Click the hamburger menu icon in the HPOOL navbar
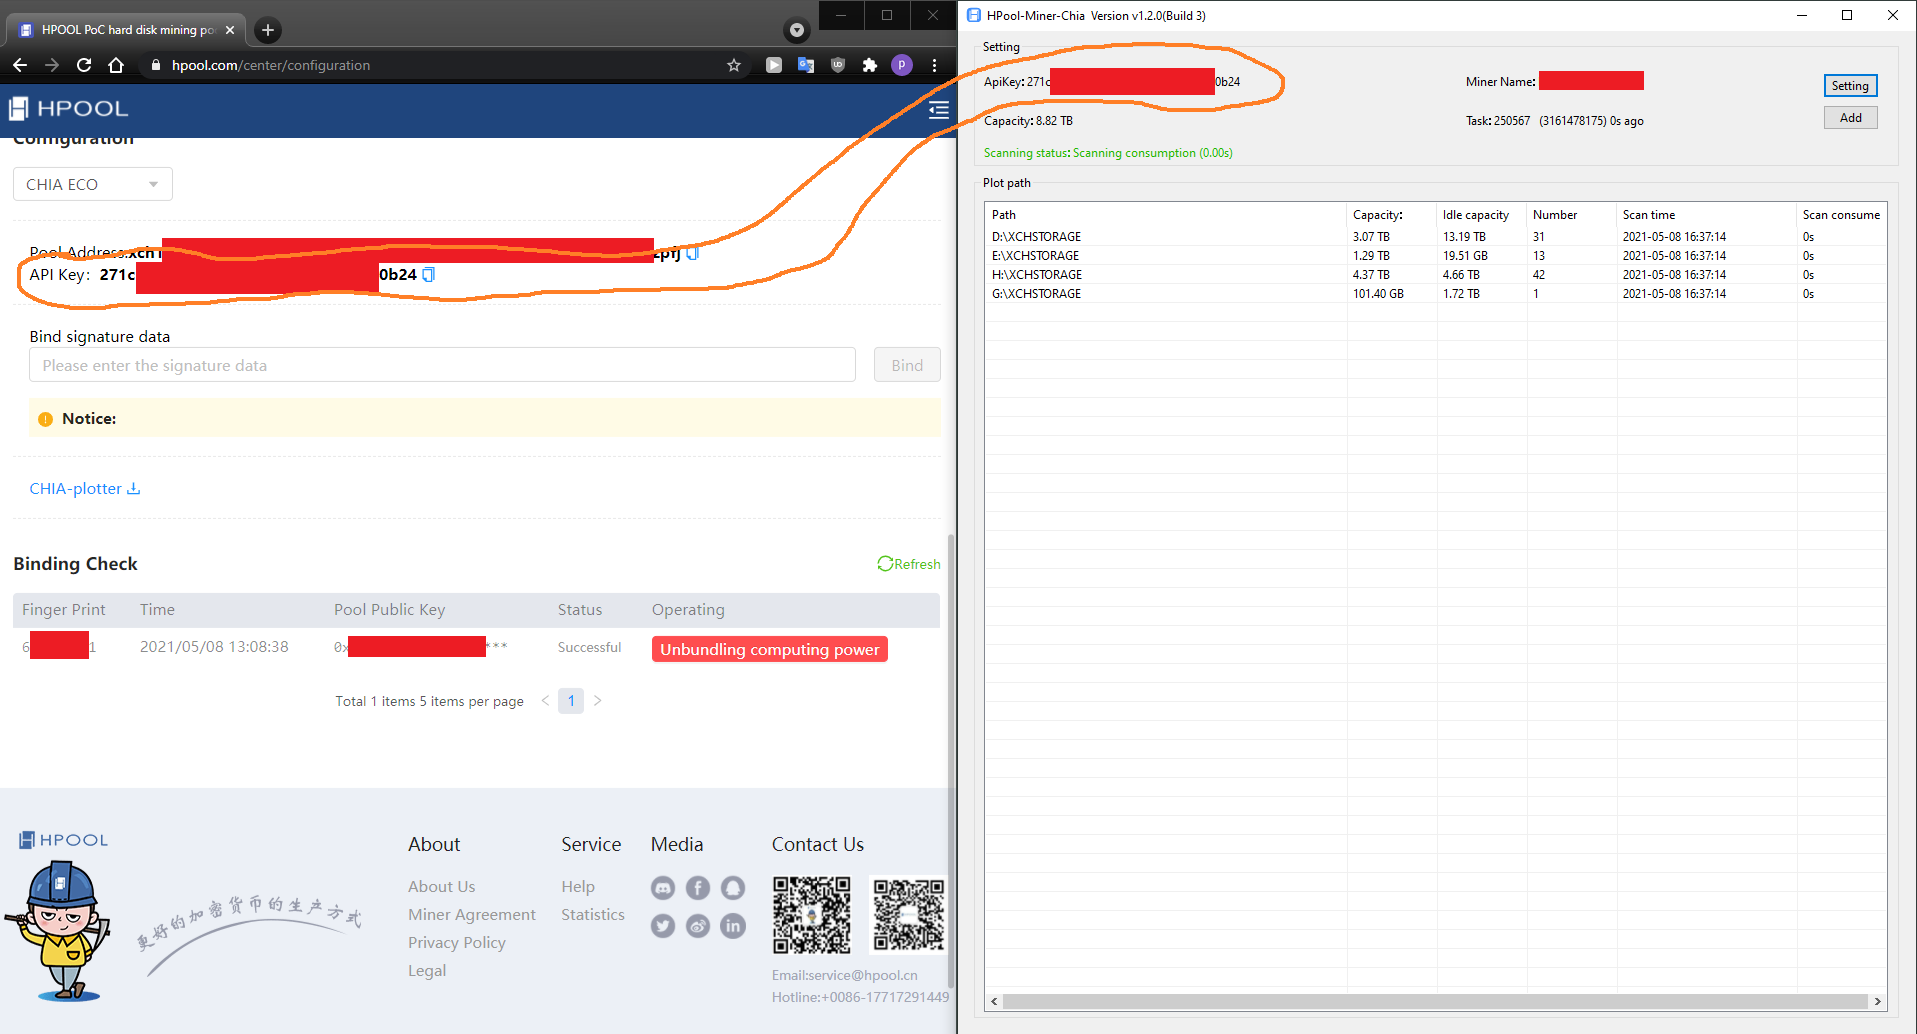Viewport: 1917px width, 1034px height. pyautogui.click(x=938, y=110)
